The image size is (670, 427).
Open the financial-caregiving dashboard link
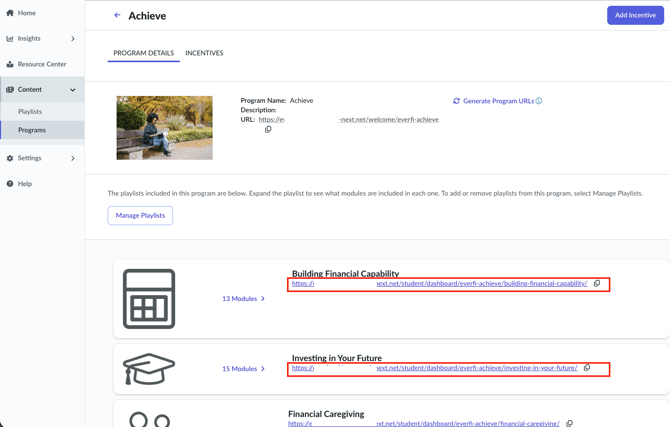coord(424,424)
